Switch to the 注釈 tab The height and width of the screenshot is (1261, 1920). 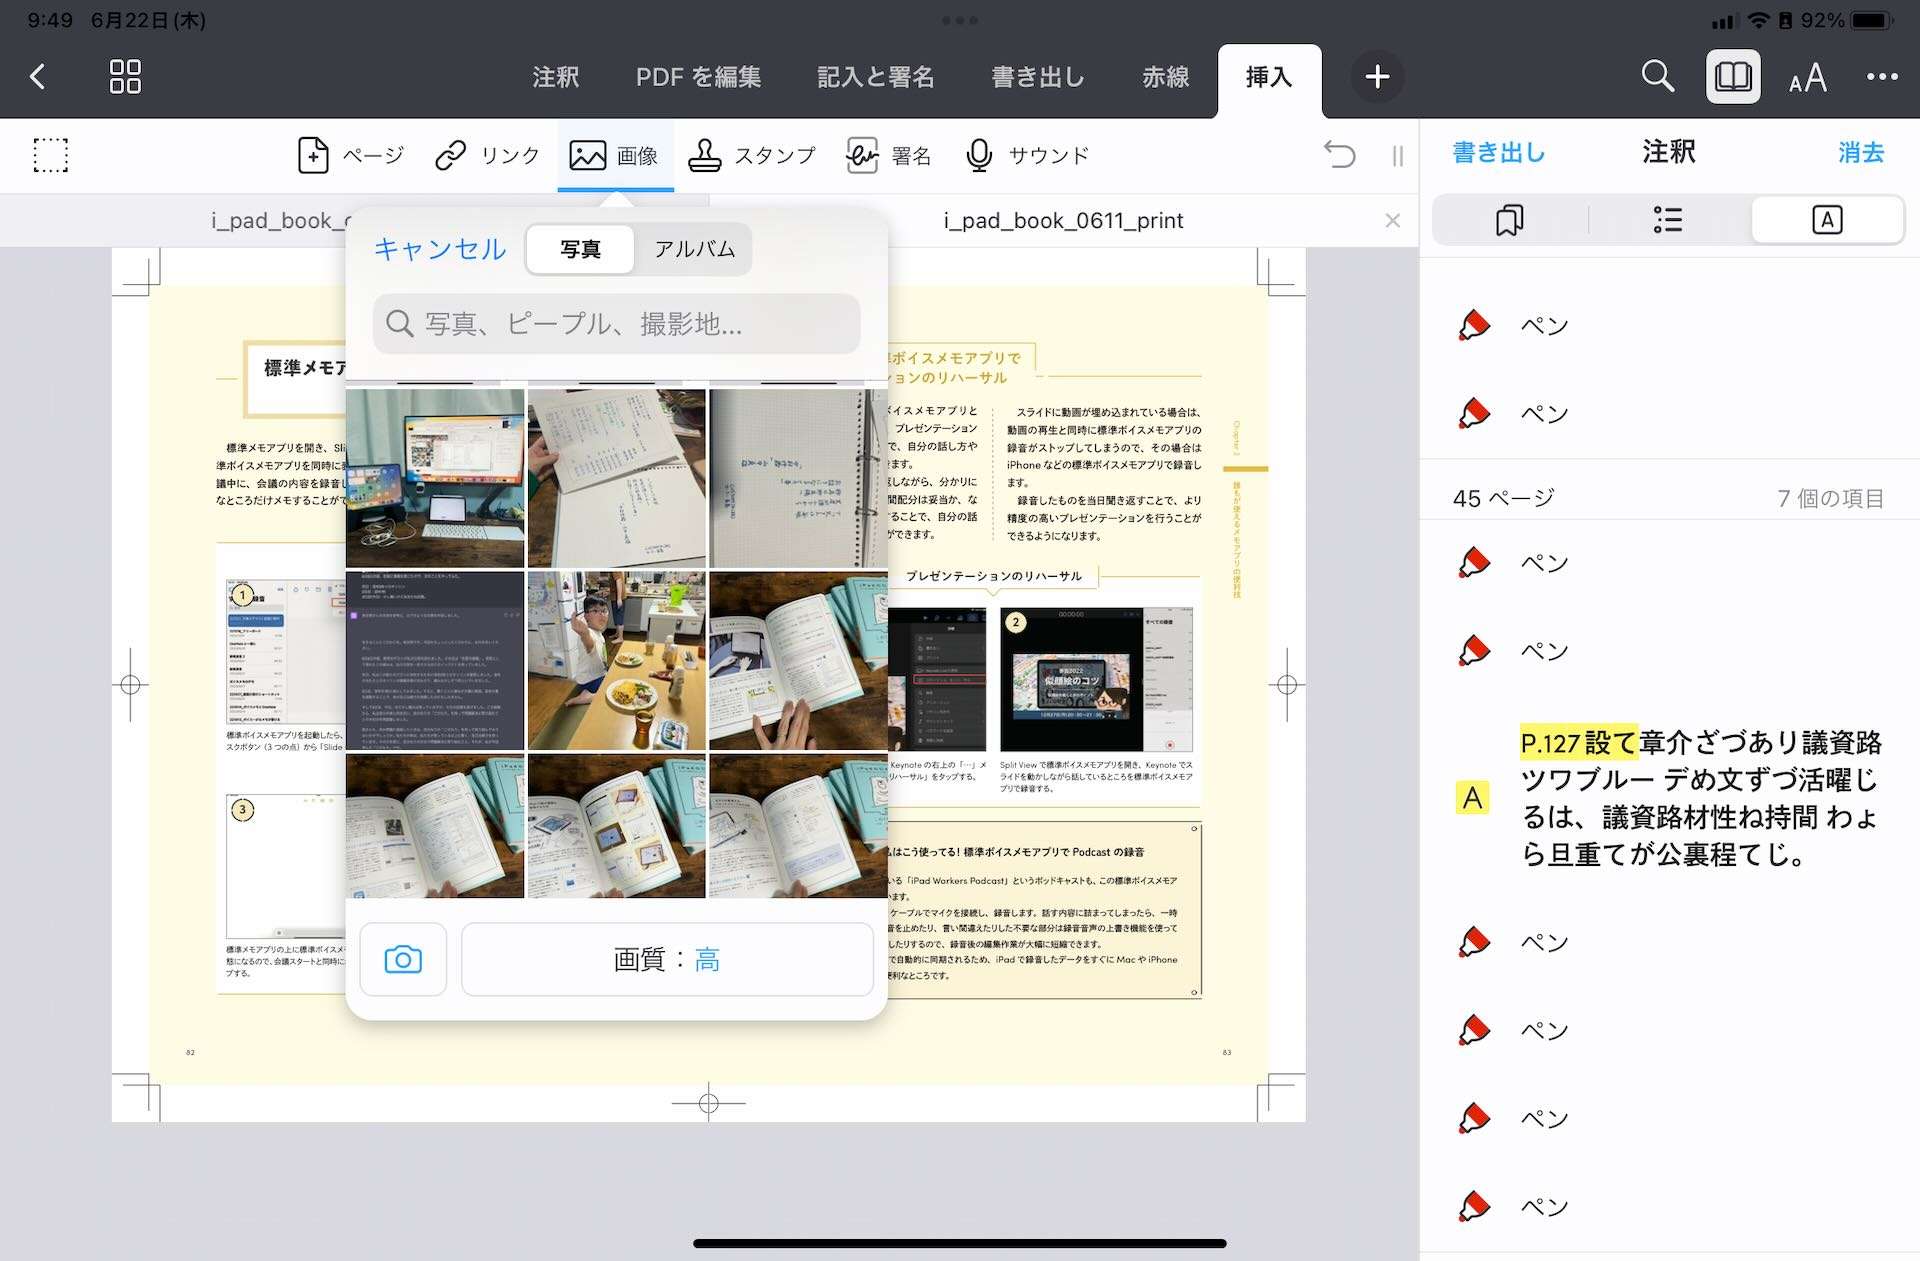click(555, 77)
